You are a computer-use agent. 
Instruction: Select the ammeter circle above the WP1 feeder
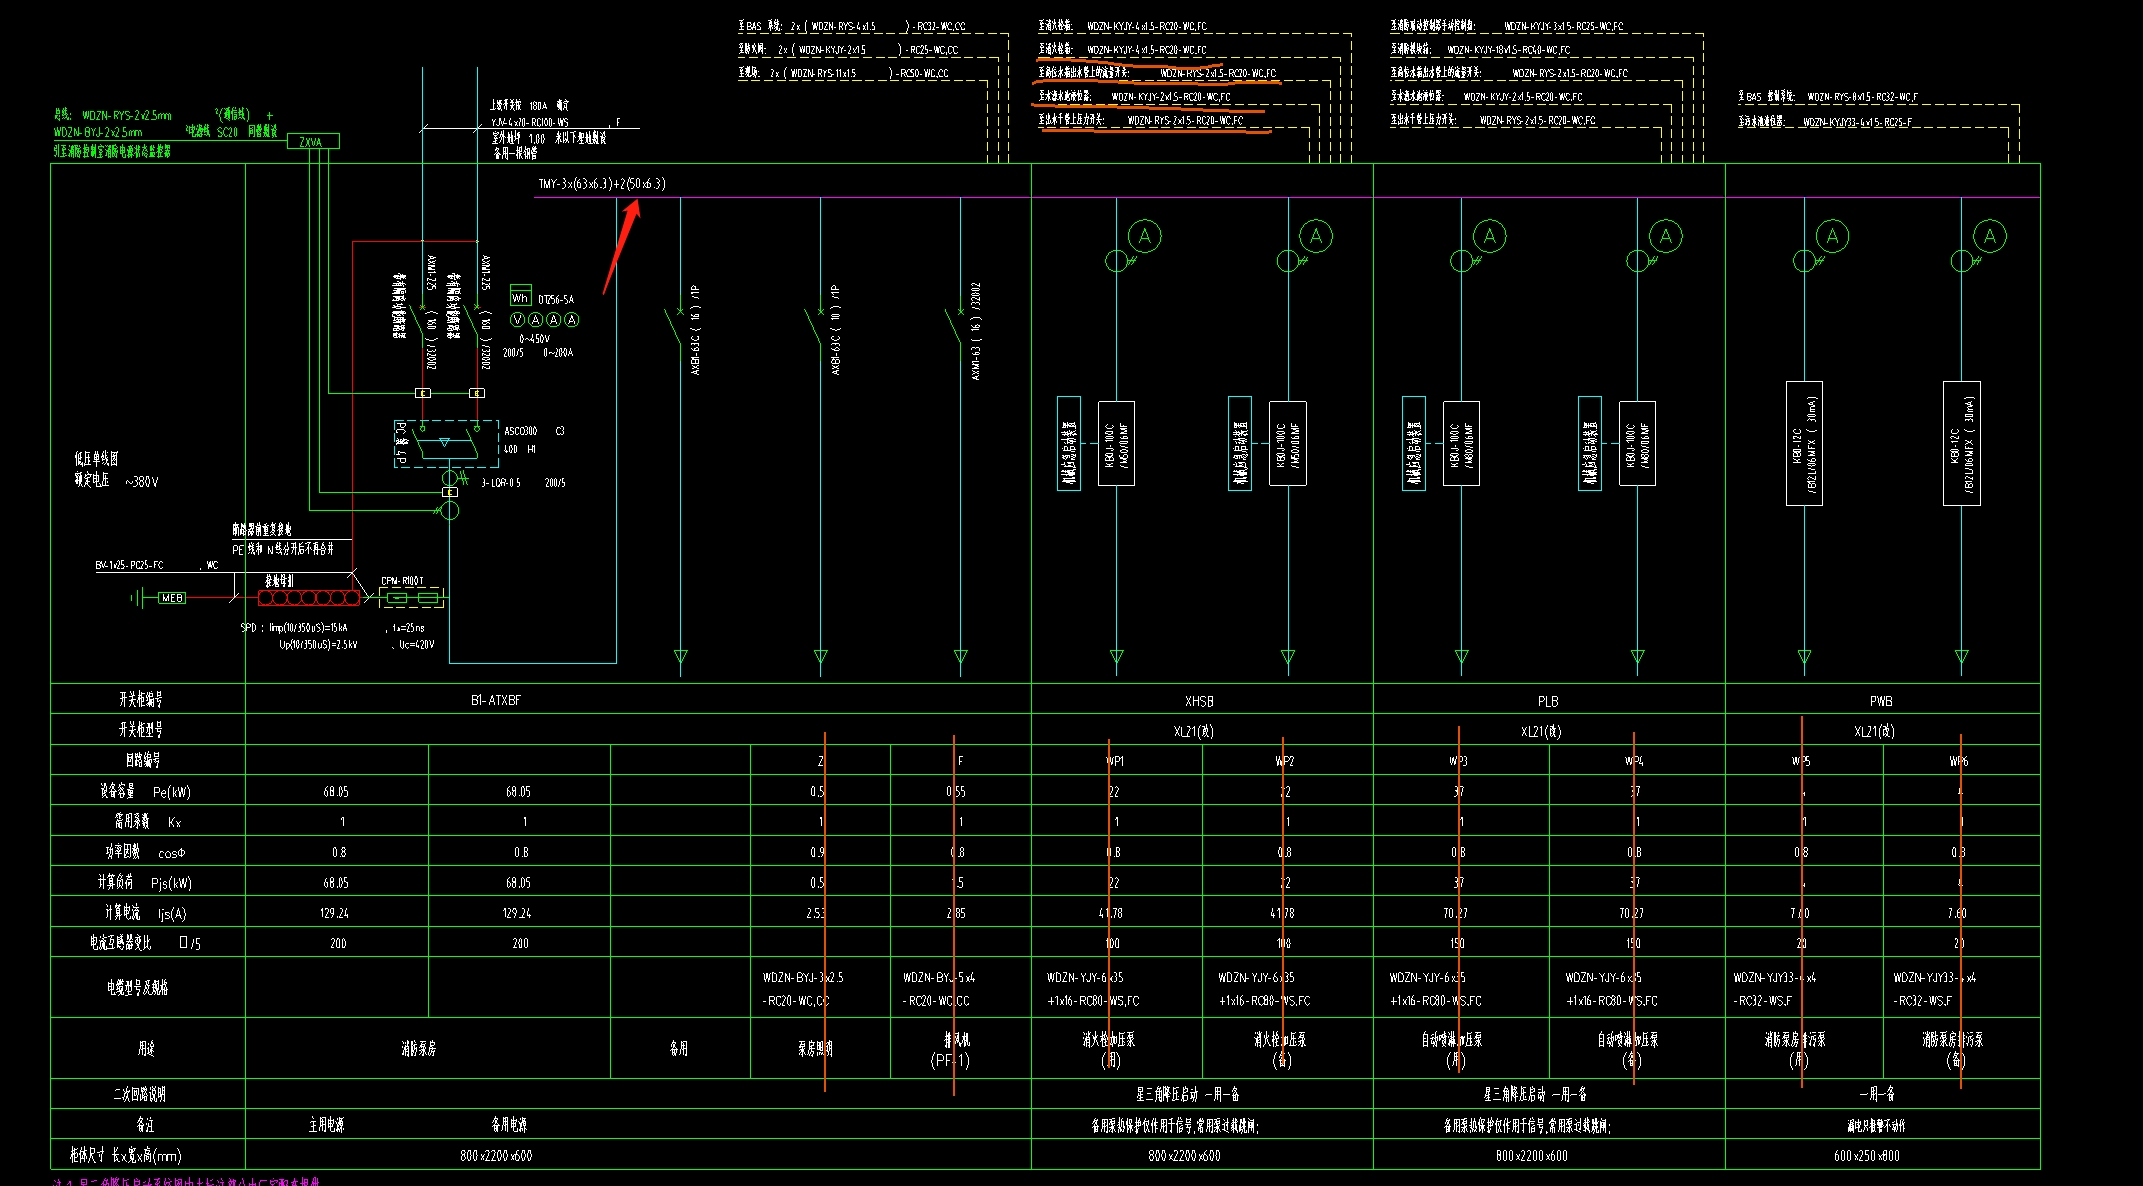click(x=1145, y=237)
